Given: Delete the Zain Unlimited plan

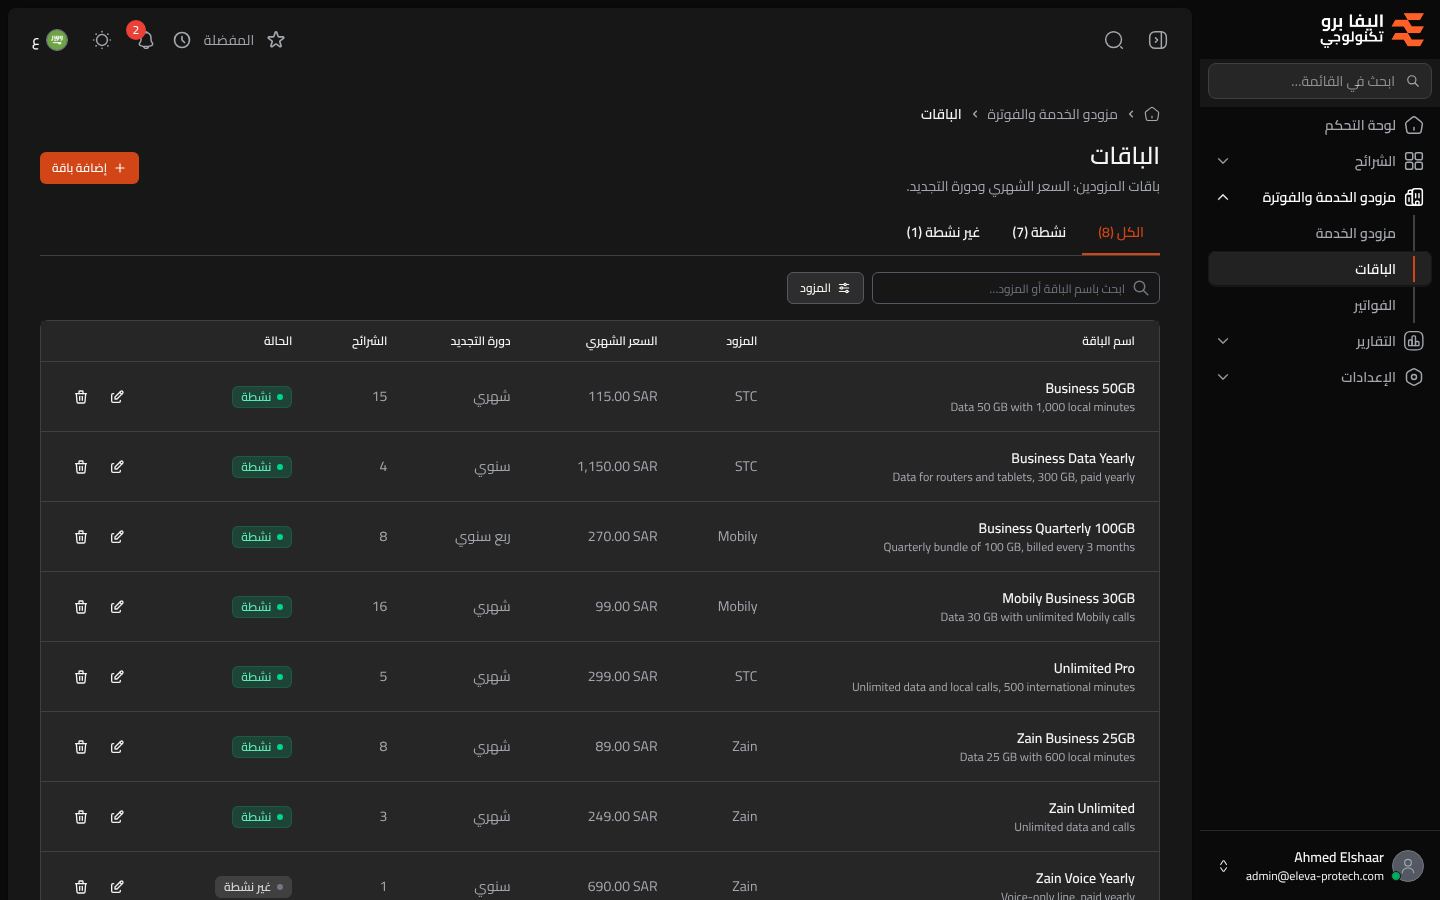Looking at the screenshot, I should tap(81, 817).
